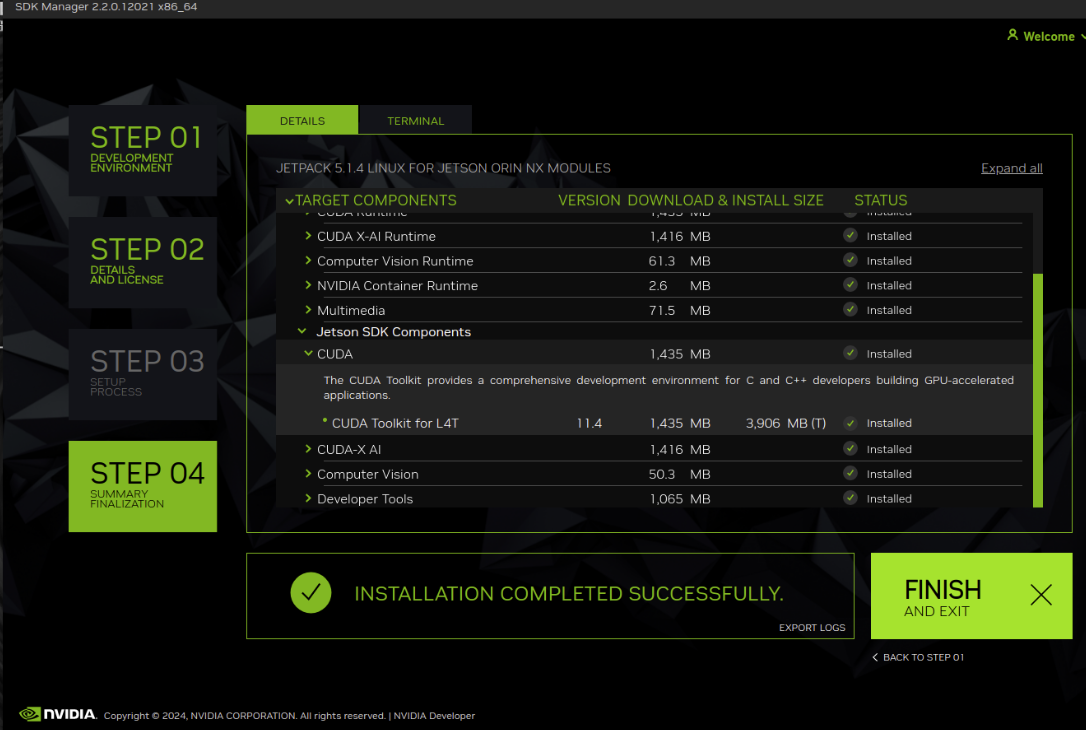Switch to the Details tab
Viewport: 1086px width, 730px height.
302,120
